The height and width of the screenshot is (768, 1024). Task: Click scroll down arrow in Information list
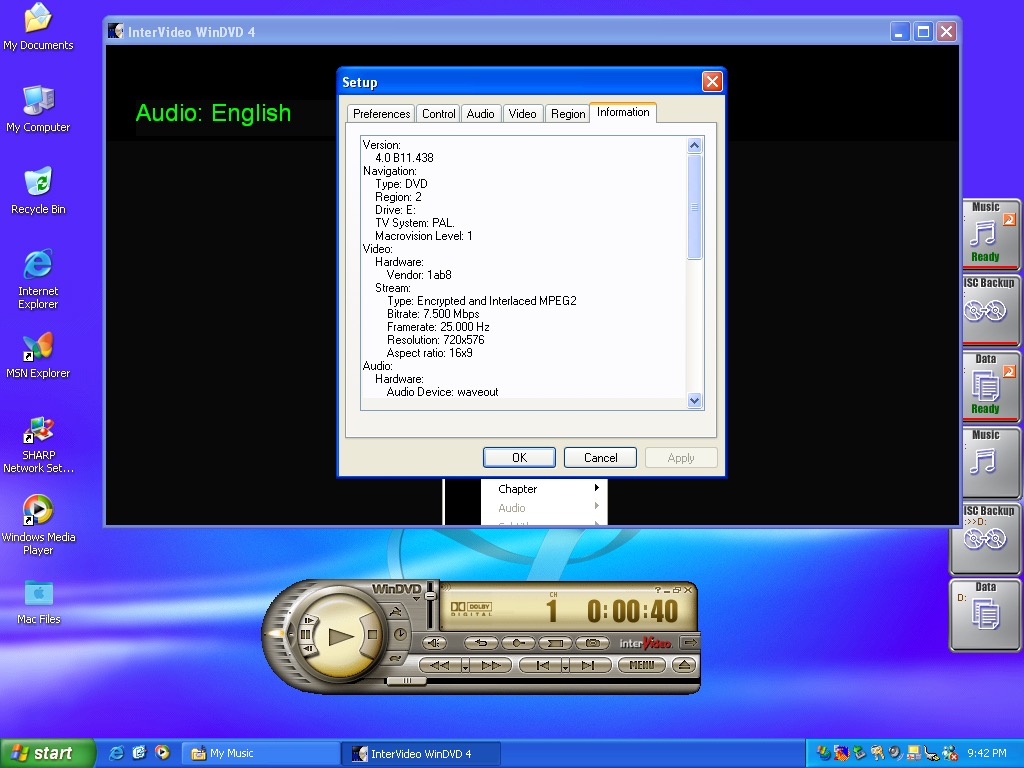pos(695,401)
